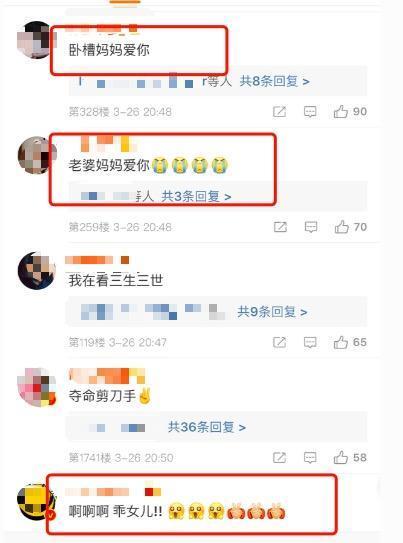Expand 共36条回复 replies
This screenshot has height=543, width=403.
pos(207,427)
